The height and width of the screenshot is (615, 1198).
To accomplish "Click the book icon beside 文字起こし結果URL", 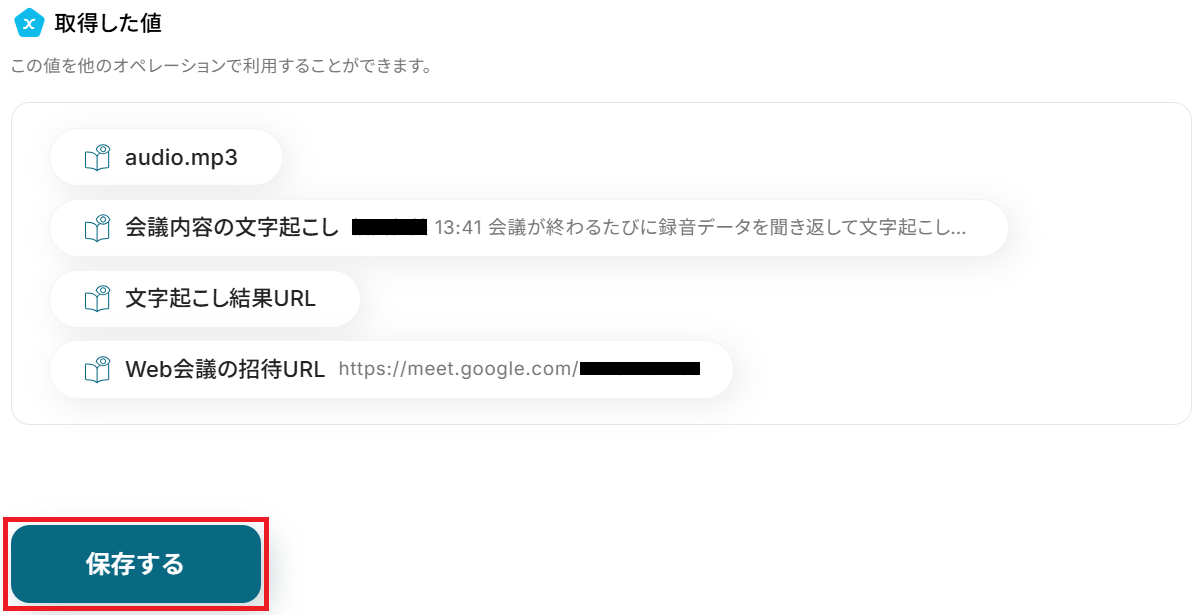I will click(x=97, y=299).
